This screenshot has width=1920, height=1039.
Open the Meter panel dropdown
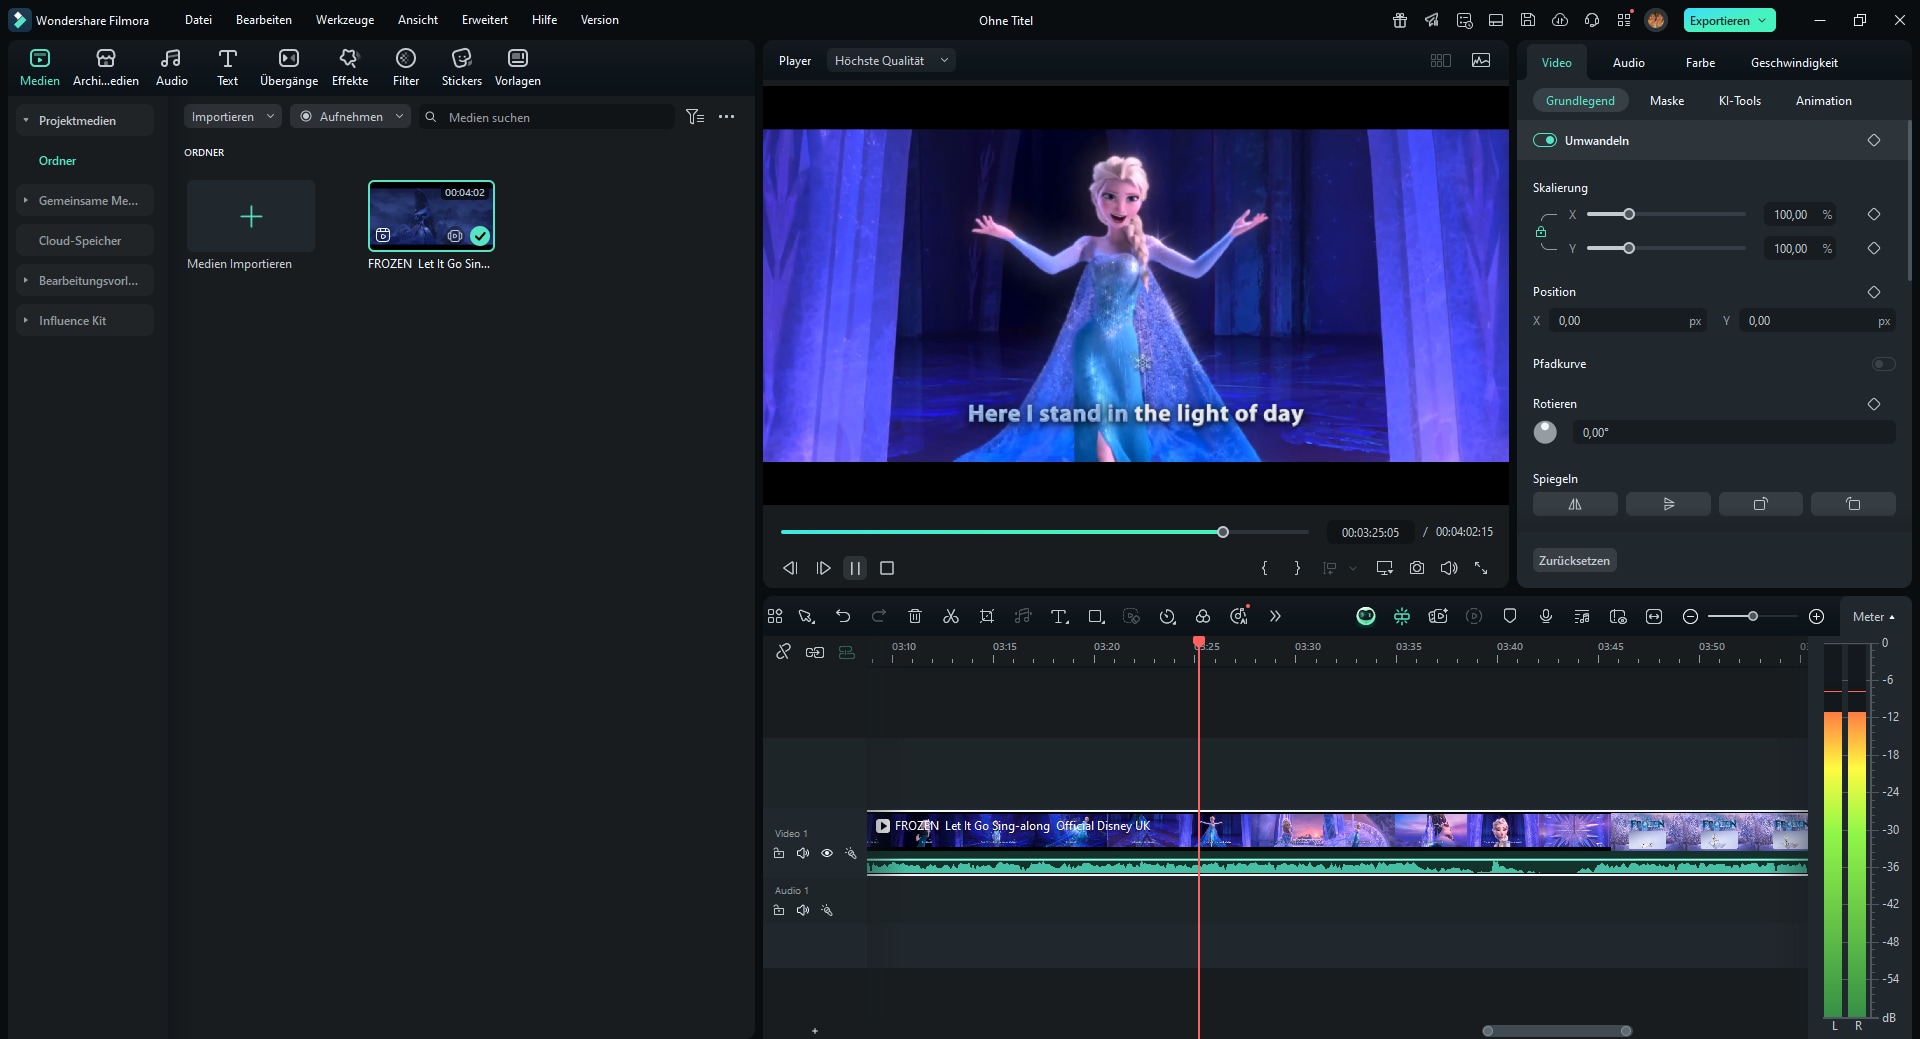point(1873,617)
